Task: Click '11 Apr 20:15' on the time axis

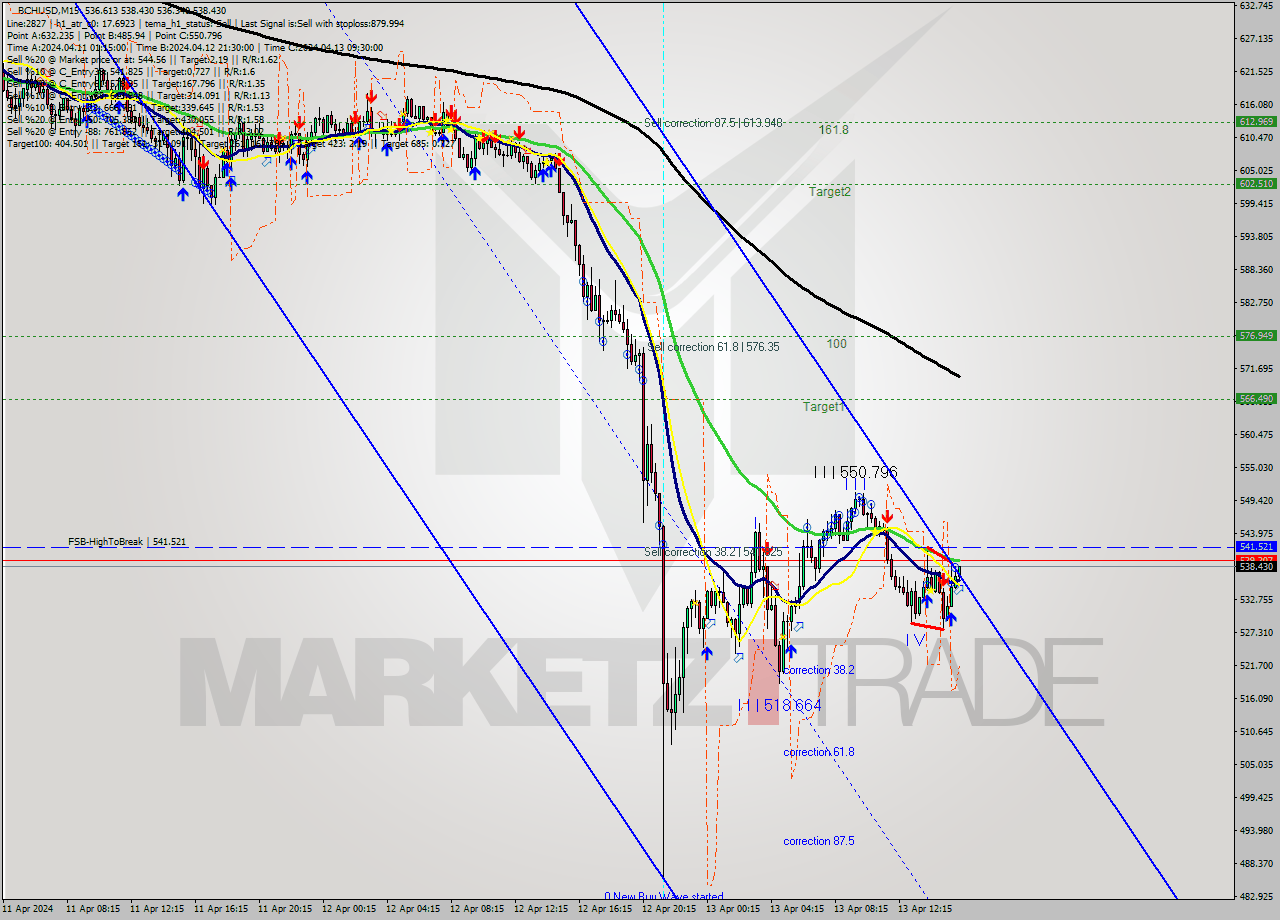Action: pyautogui.click(x=285, y=910)
